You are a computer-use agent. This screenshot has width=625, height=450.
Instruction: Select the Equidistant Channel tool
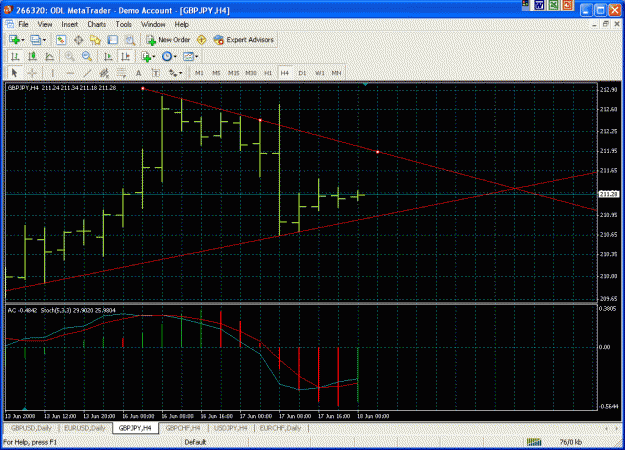point(104,73)
